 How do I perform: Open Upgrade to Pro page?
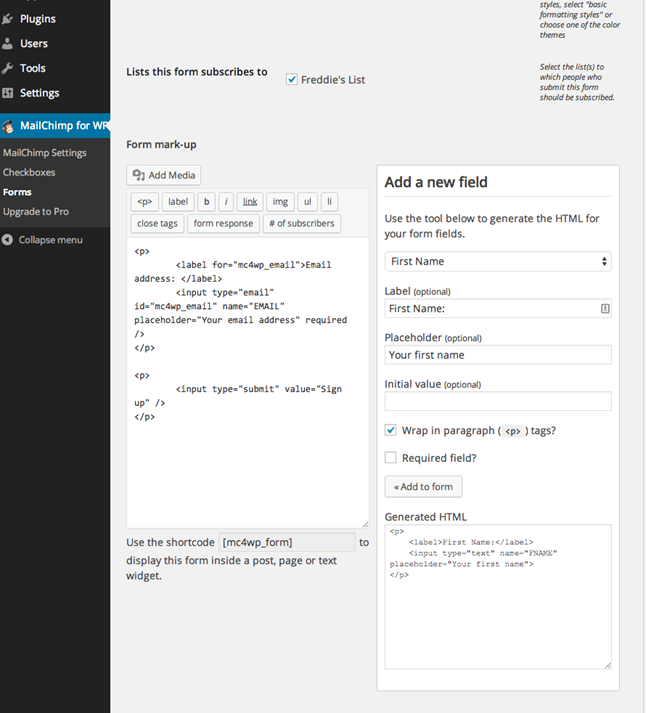[x=36, y=211]
